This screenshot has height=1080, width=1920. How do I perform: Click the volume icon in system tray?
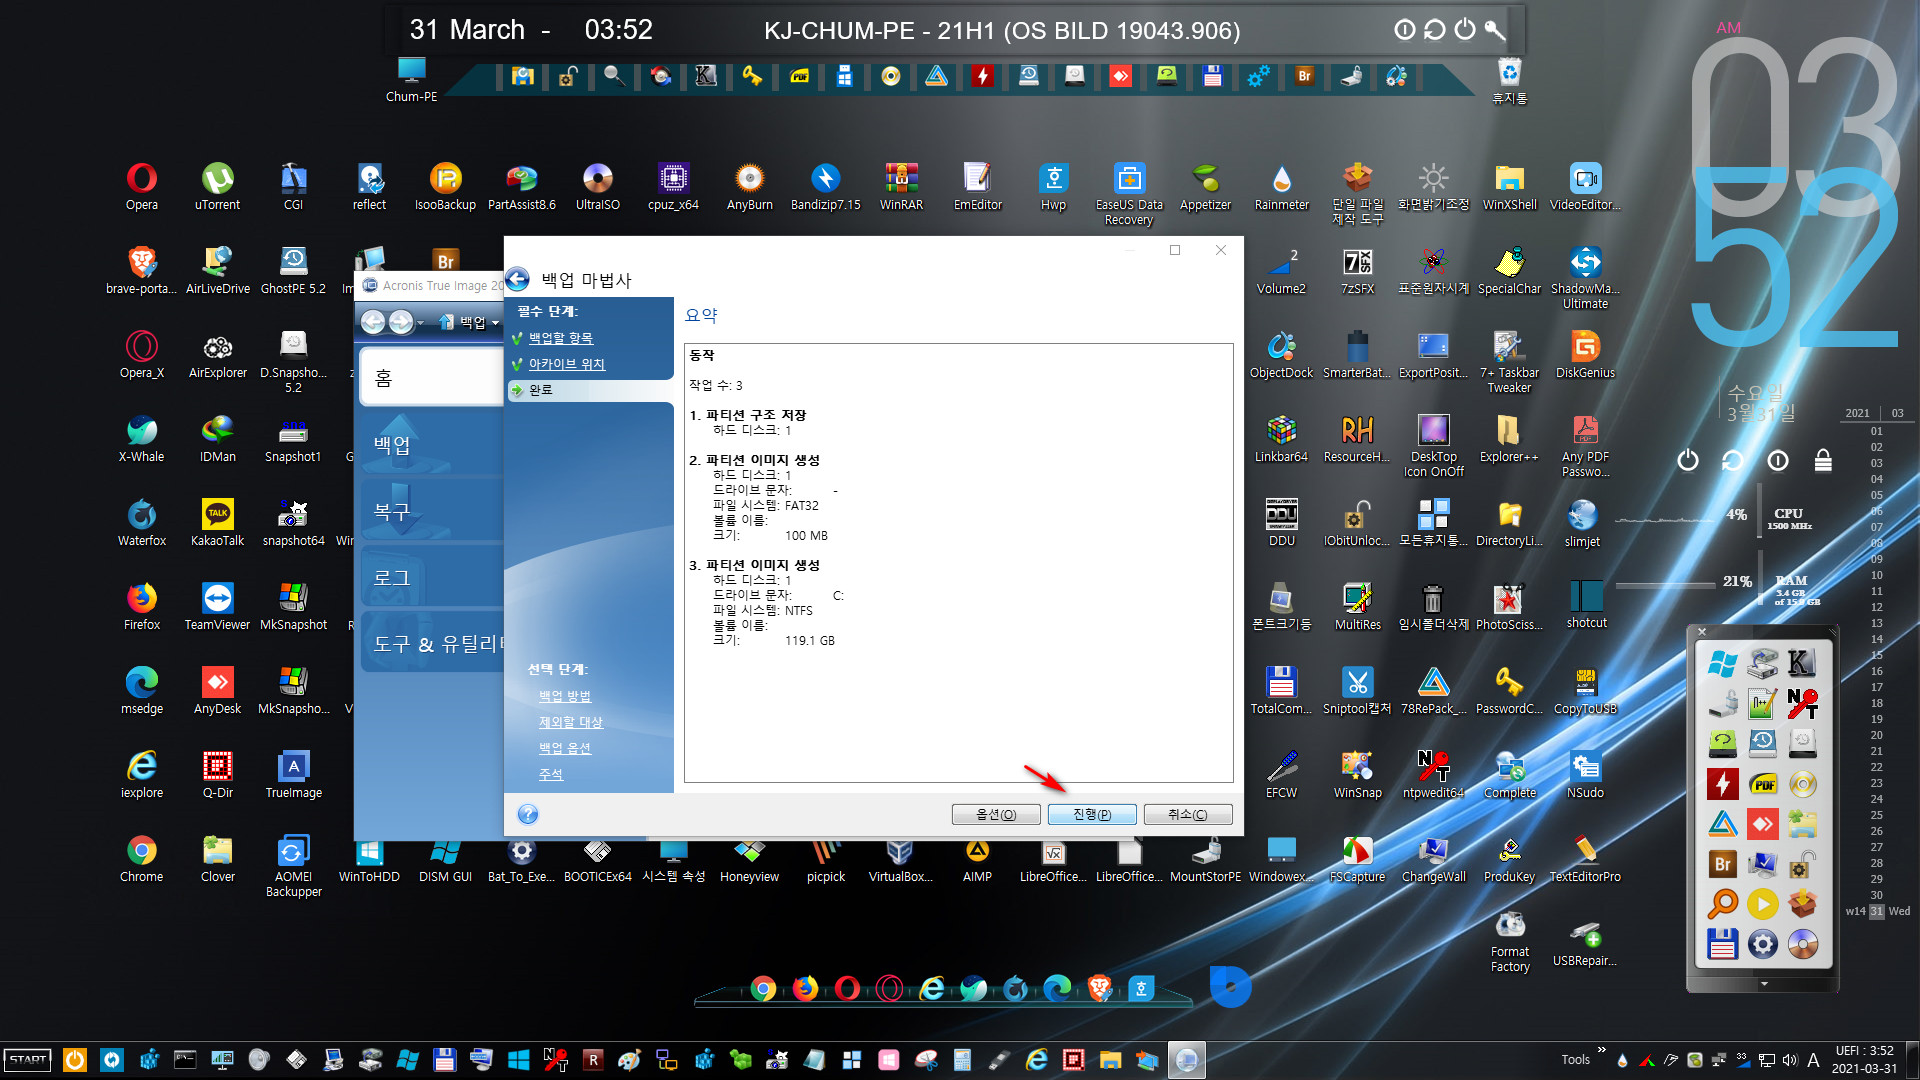tap(1790, 1060)
